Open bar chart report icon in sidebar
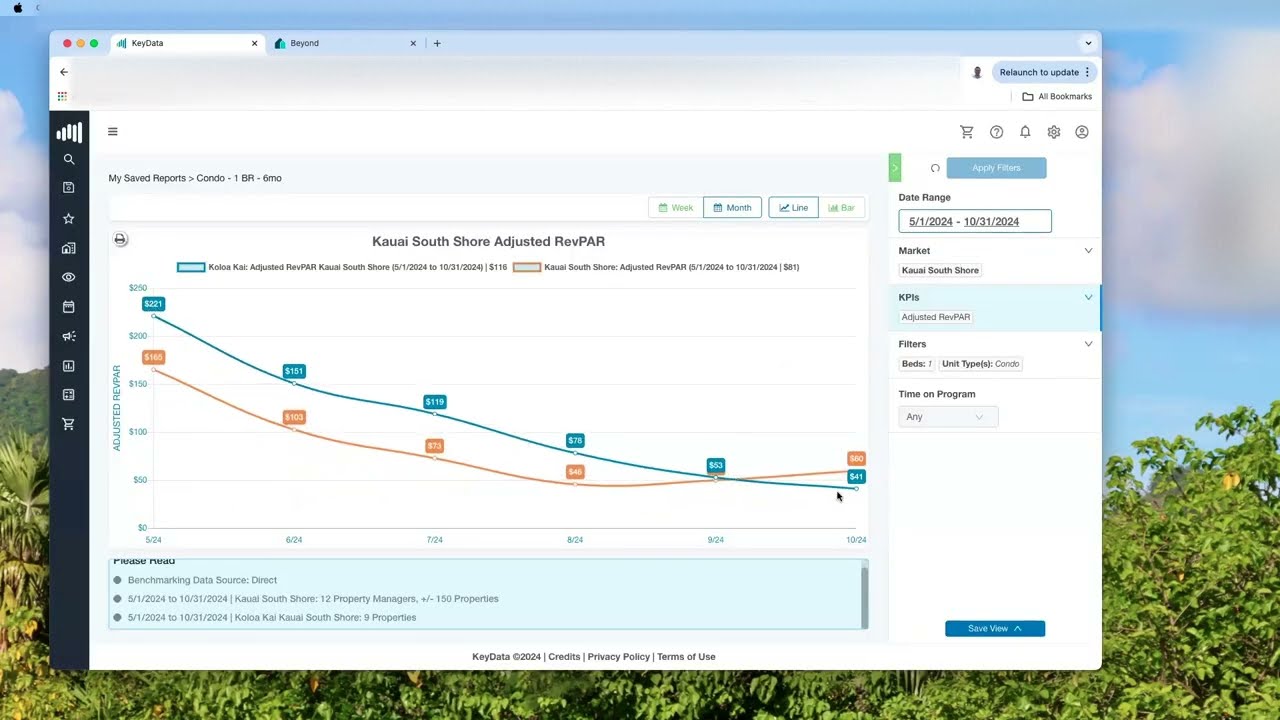This screenshot has width=1280, height=720. click(69, 366)
